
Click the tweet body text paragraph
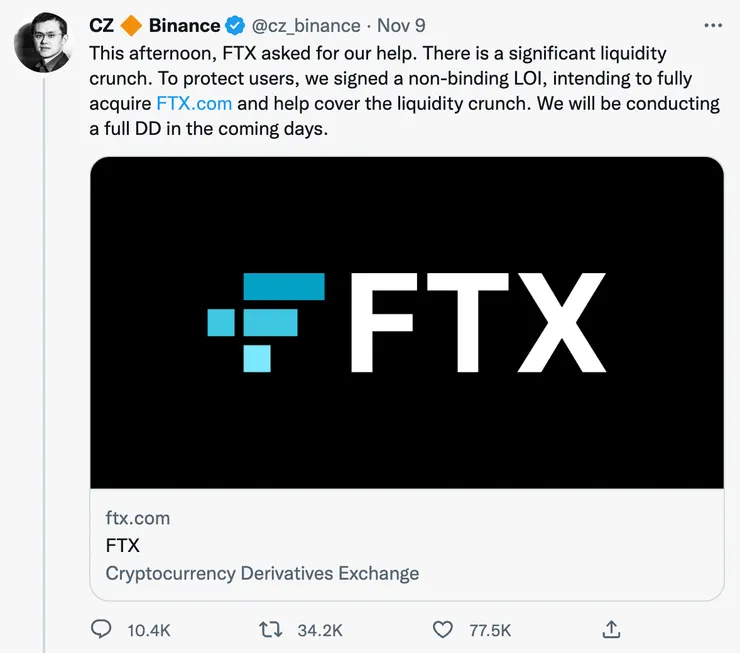coord(400,77)
